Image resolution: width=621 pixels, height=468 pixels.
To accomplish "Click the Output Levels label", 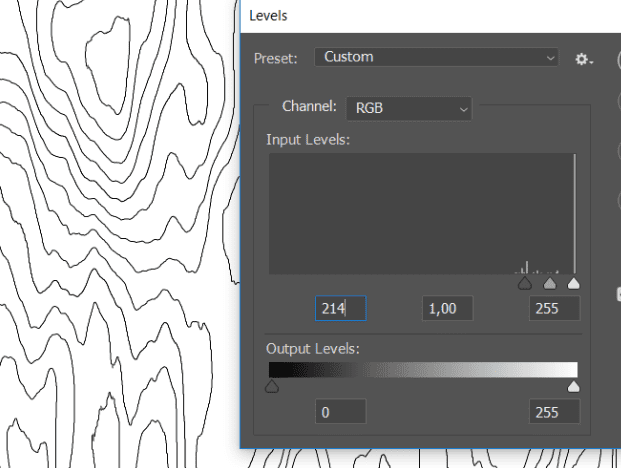I will [313, 349].
